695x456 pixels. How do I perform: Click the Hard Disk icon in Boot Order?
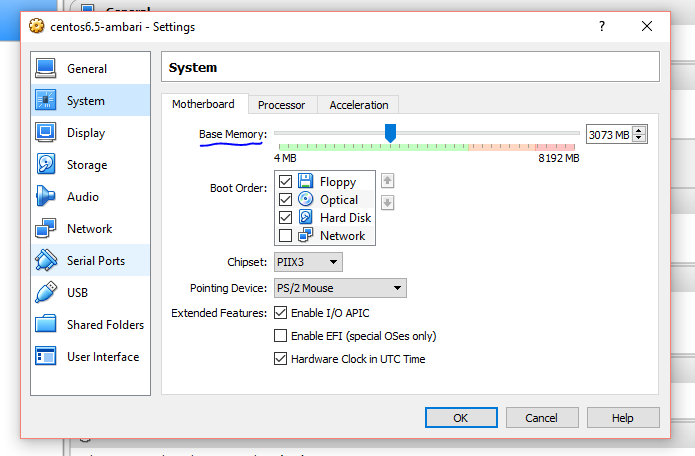(305, 217)
